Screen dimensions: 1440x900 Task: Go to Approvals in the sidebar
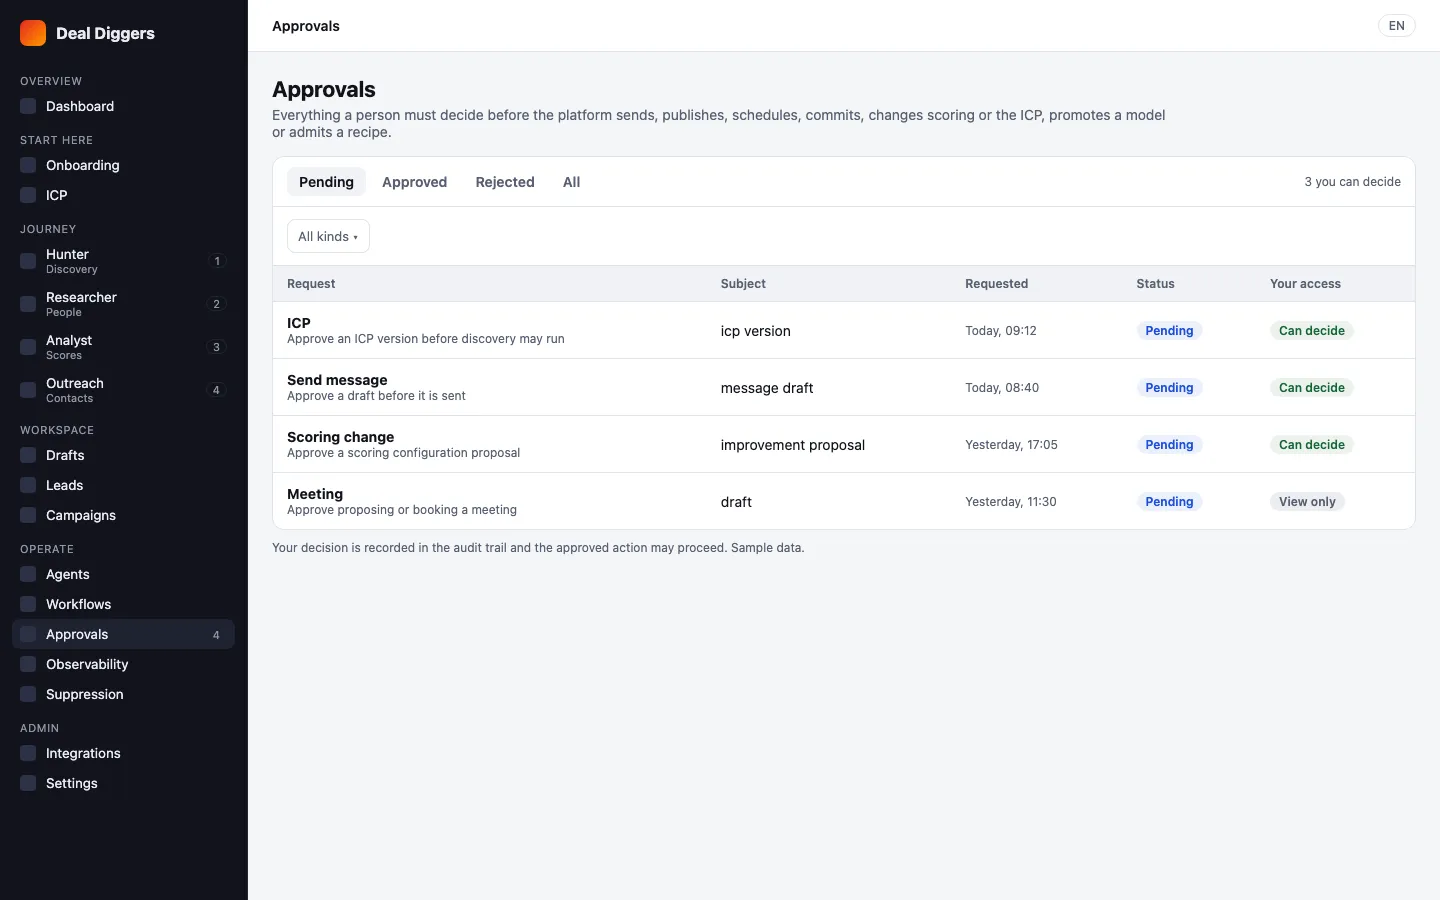(123, 634)
